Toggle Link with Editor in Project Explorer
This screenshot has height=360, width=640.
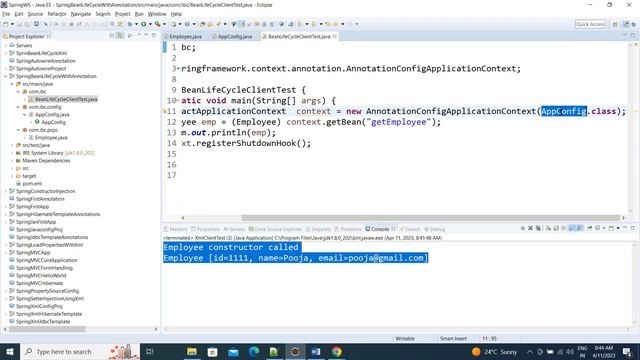[120, 36]
